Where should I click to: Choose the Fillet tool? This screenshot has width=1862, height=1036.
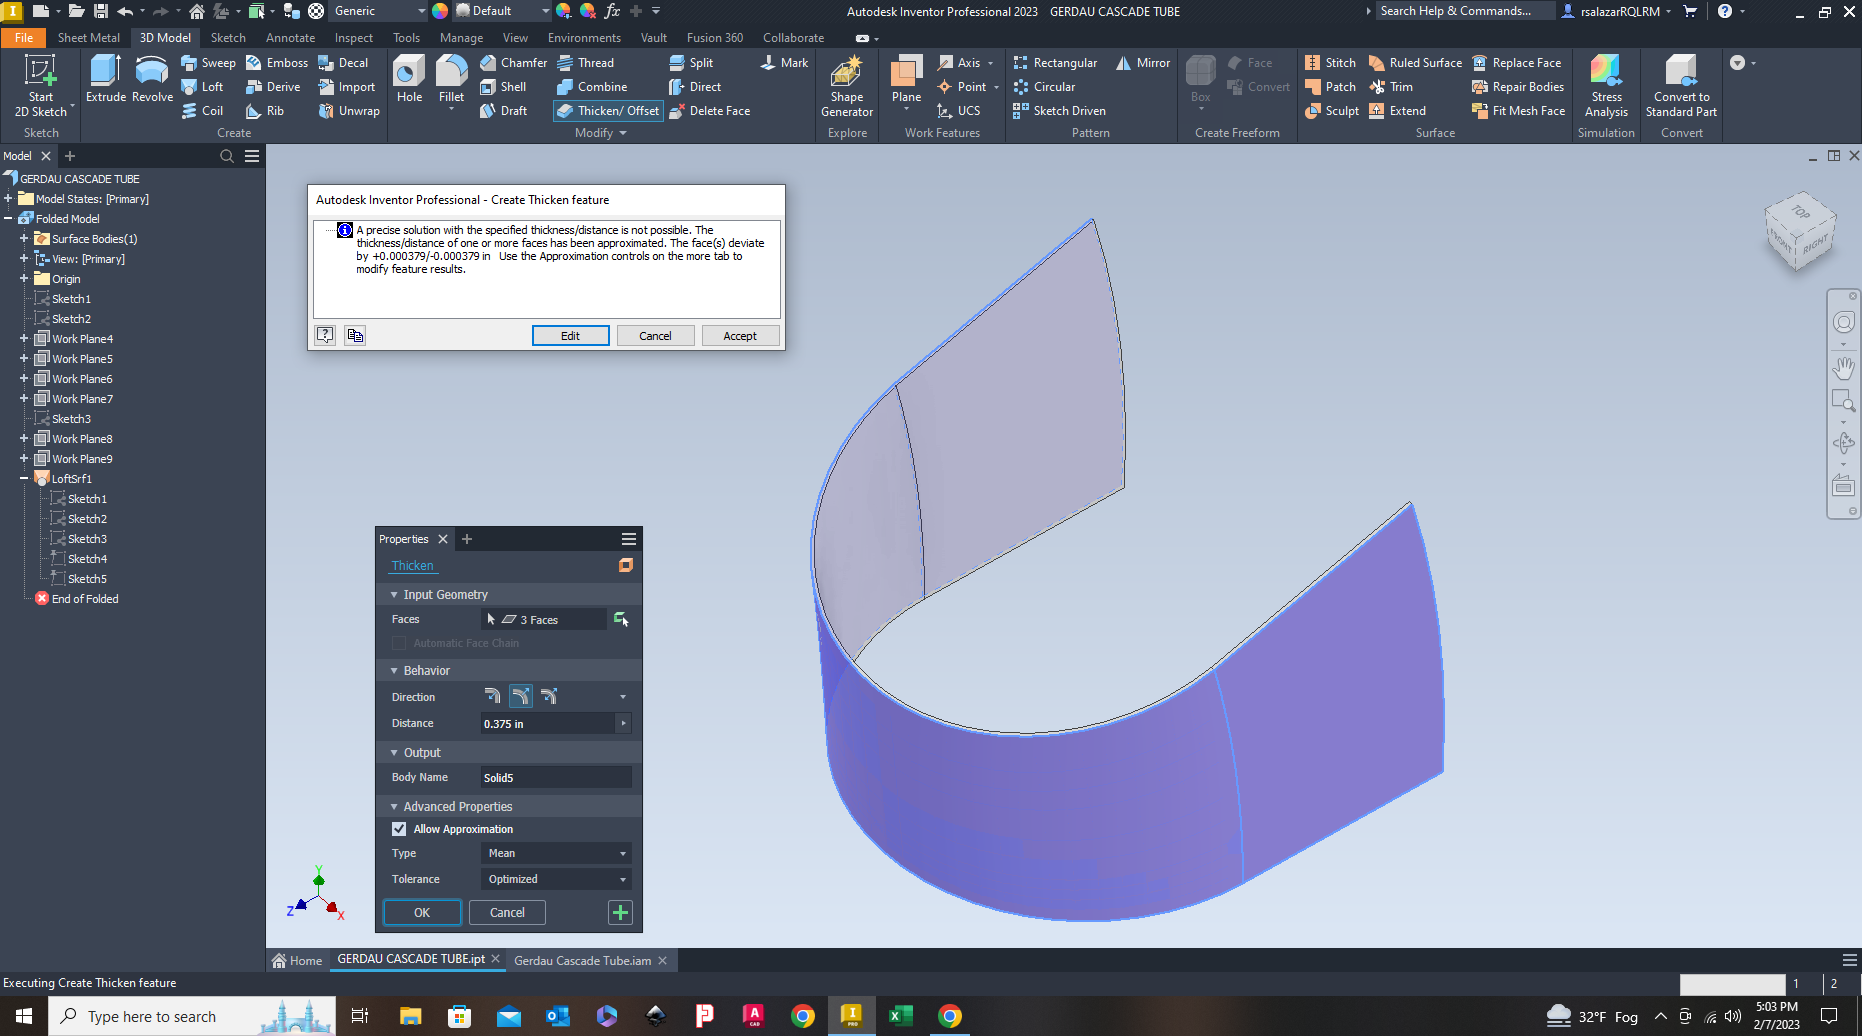point(451,79)
